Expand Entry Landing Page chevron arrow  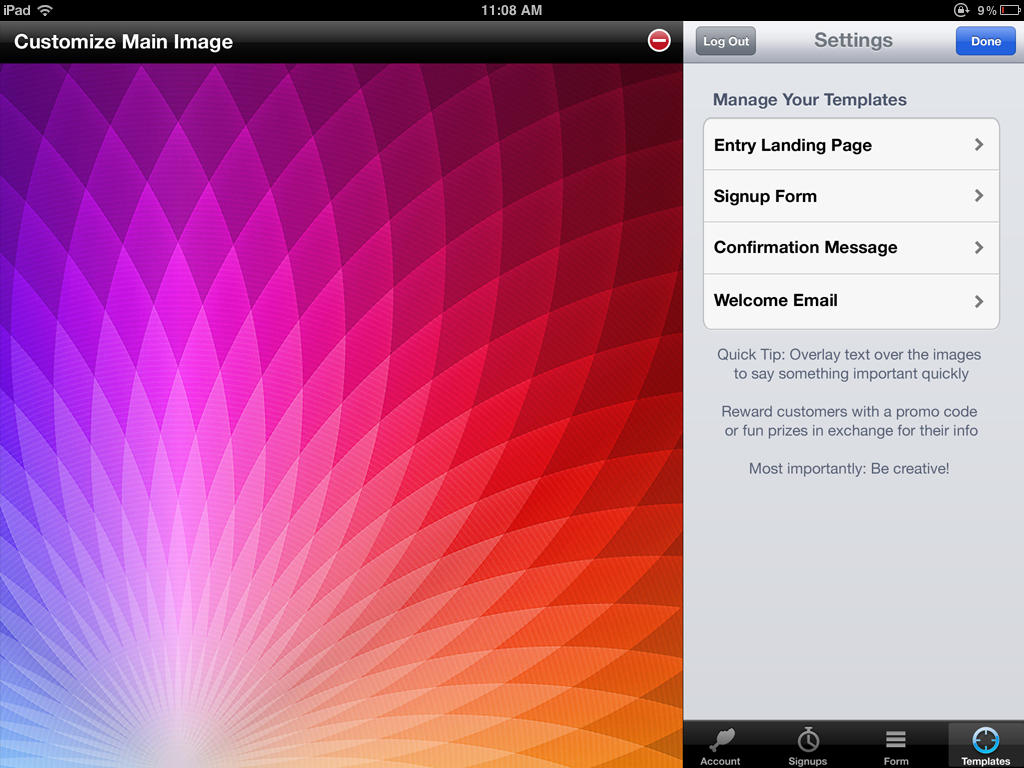pyautogui.click(x=979, y=145)
